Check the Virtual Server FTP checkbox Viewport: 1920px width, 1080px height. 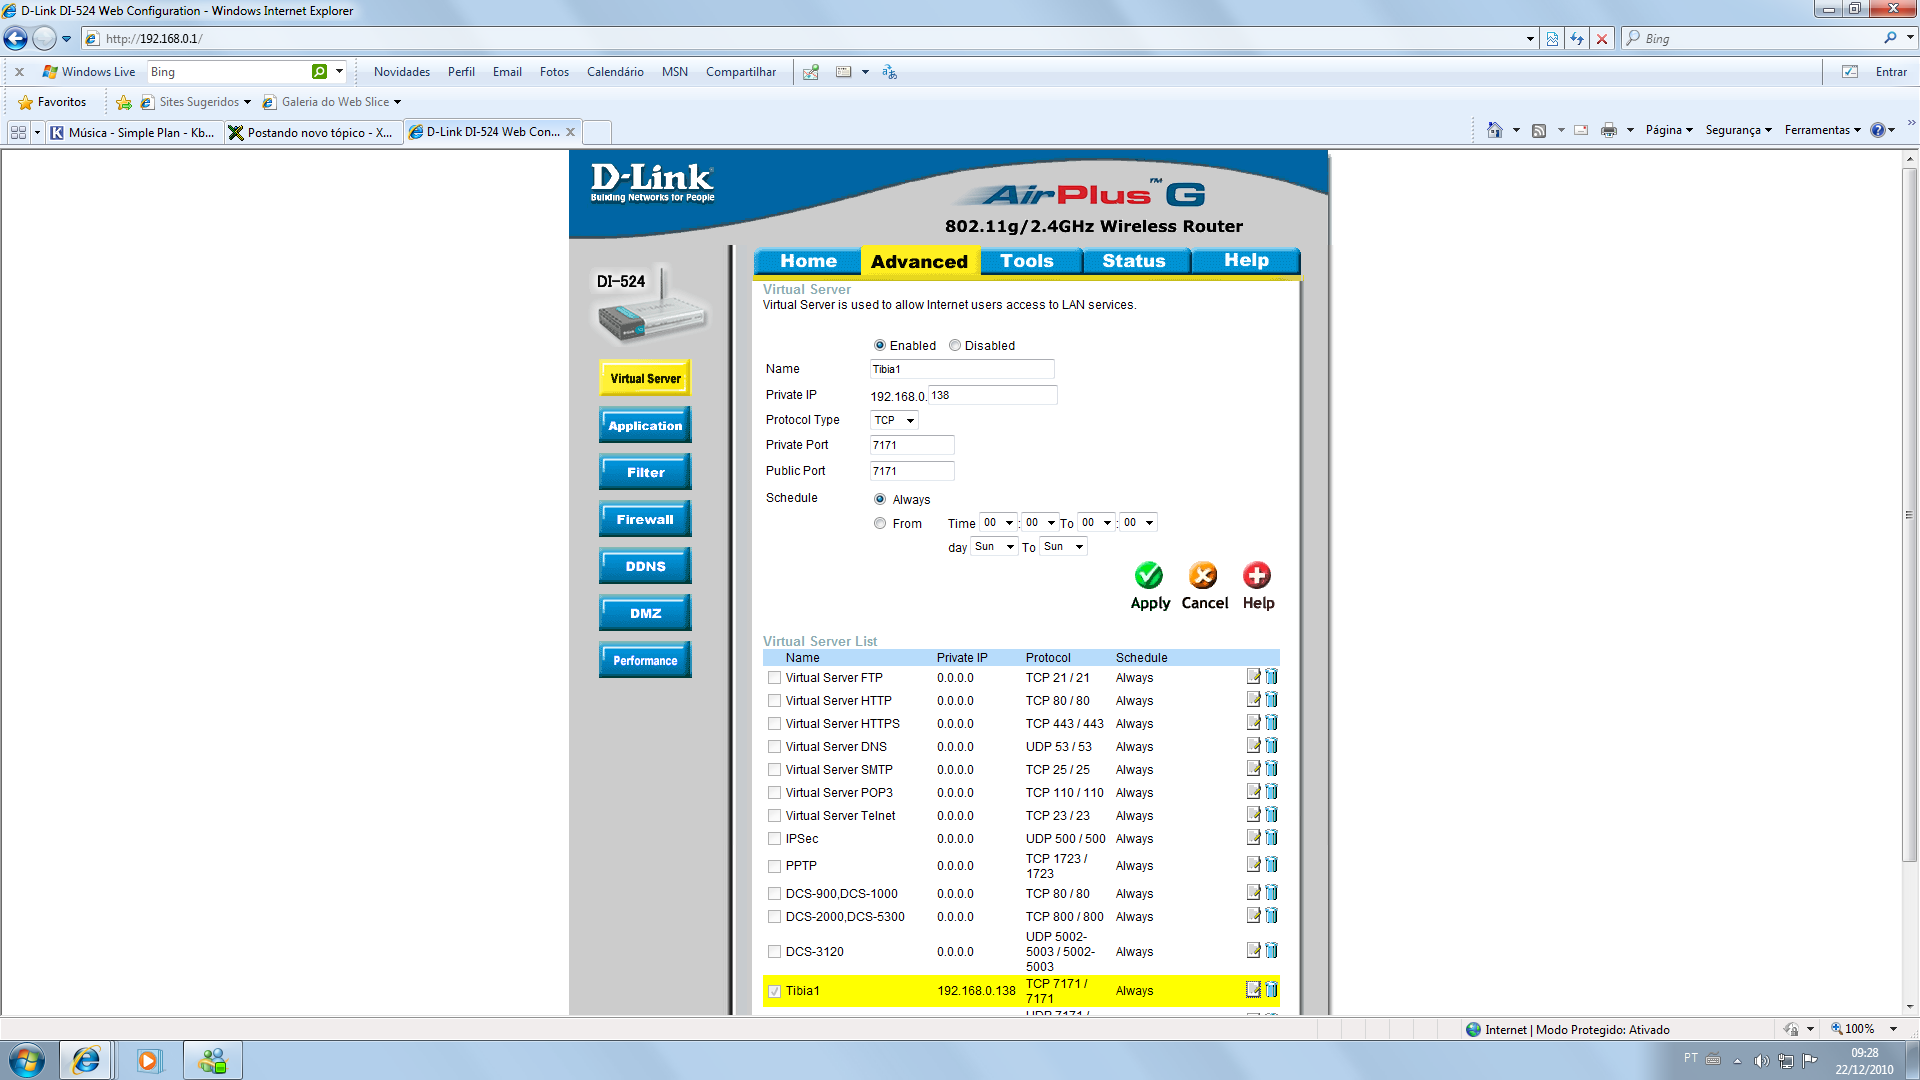coord(774,678)
